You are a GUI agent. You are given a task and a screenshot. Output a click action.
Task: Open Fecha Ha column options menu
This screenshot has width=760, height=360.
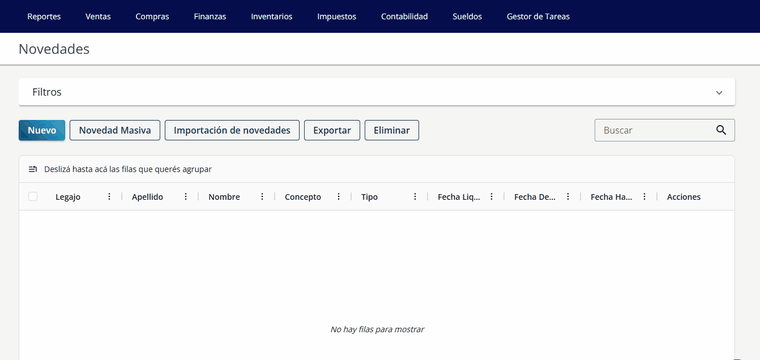click(x=645, y=196)
